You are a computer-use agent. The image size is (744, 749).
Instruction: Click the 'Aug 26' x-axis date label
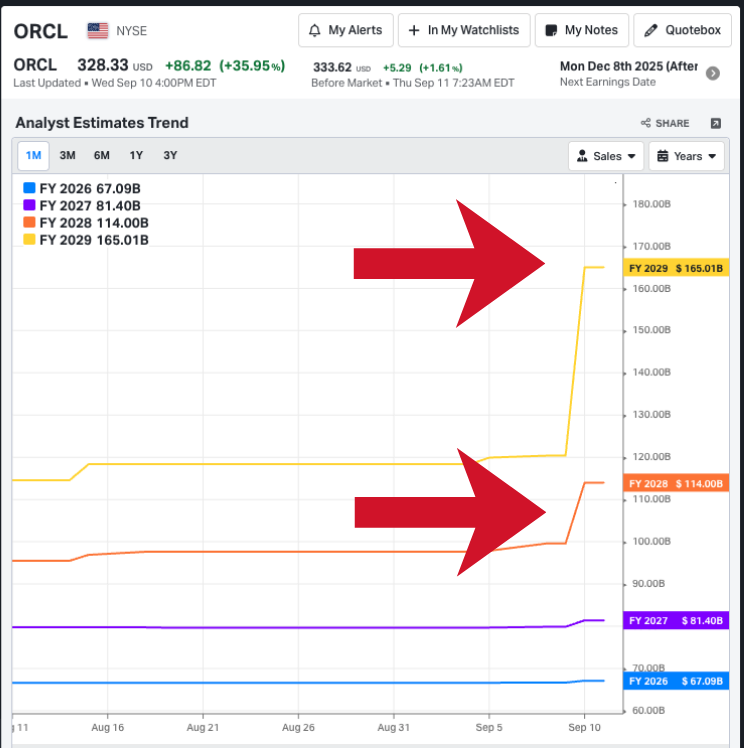coord(298,728)
